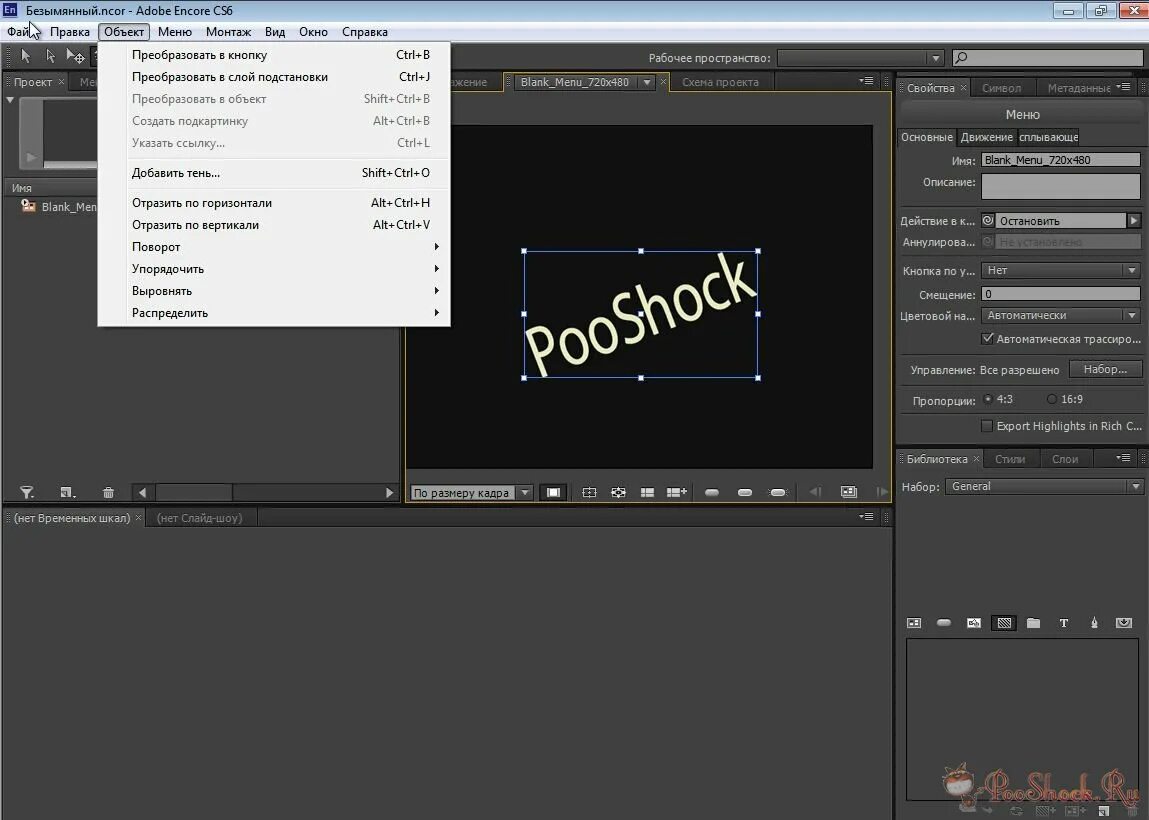Toggle backgrounds filter in Library
1149x820 pixels.
[x=1004, y=623]
